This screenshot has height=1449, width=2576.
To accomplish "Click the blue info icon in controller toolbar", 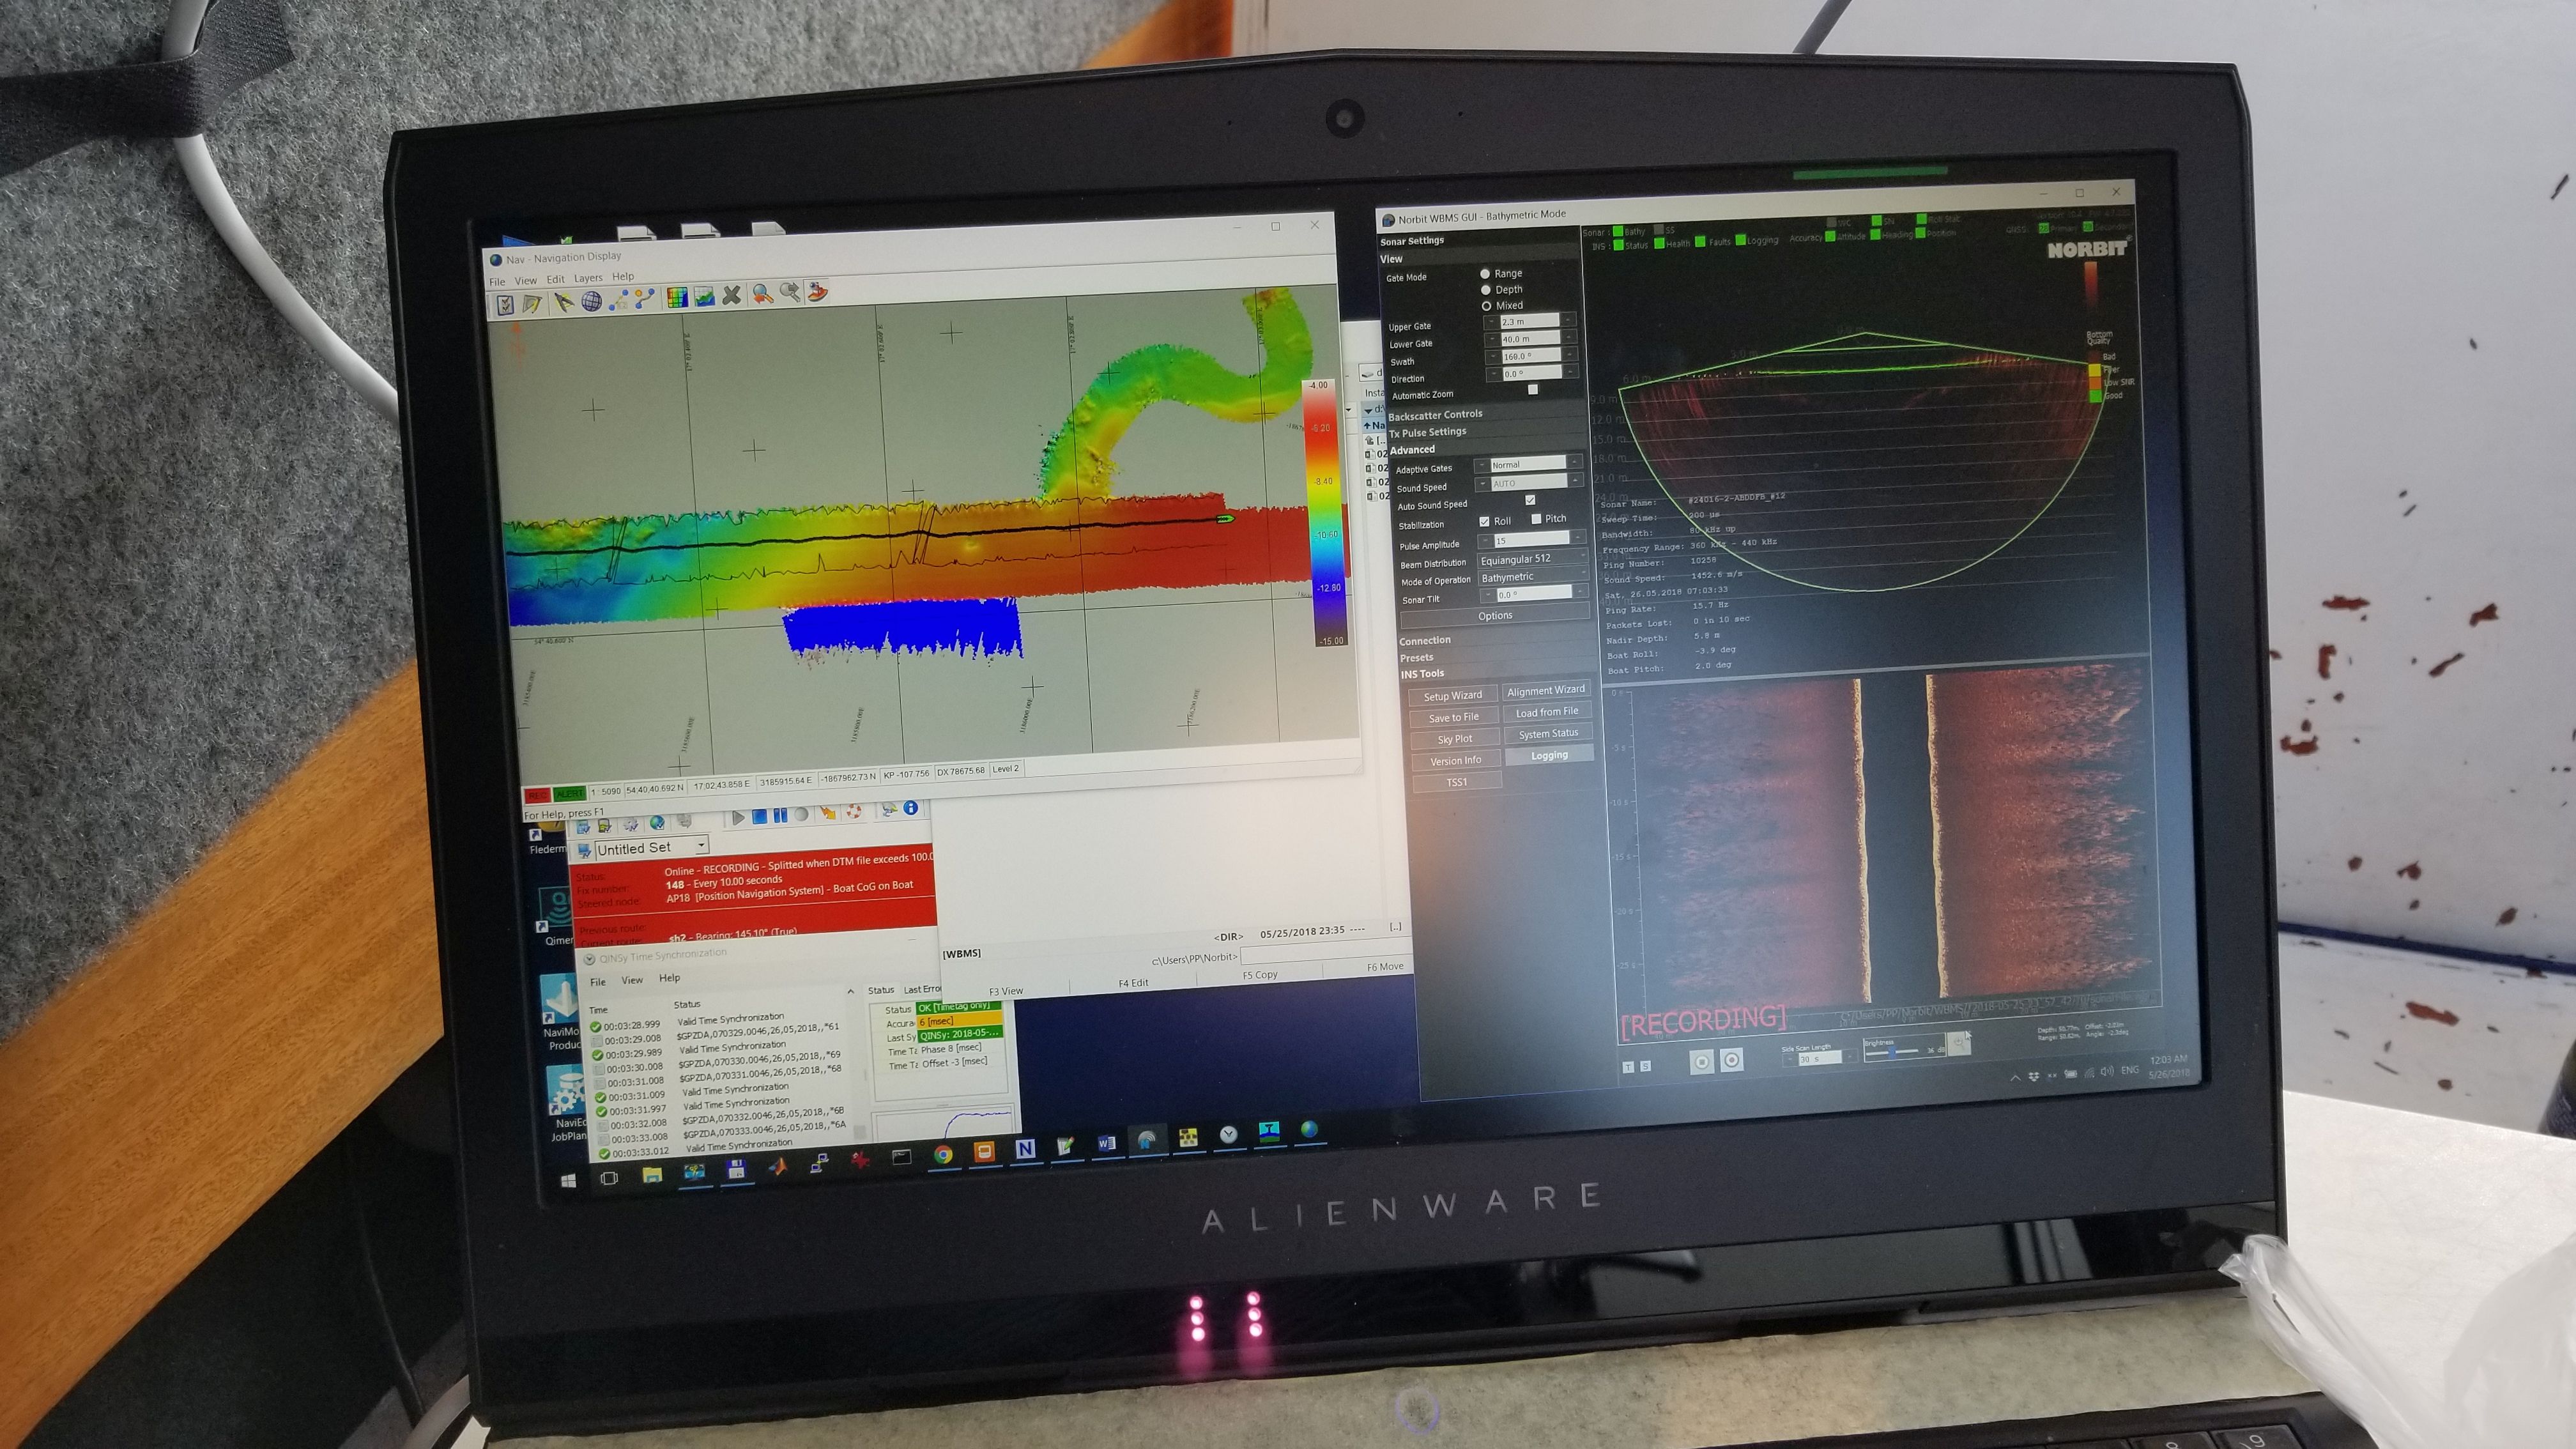I will [x=910, y=808].
